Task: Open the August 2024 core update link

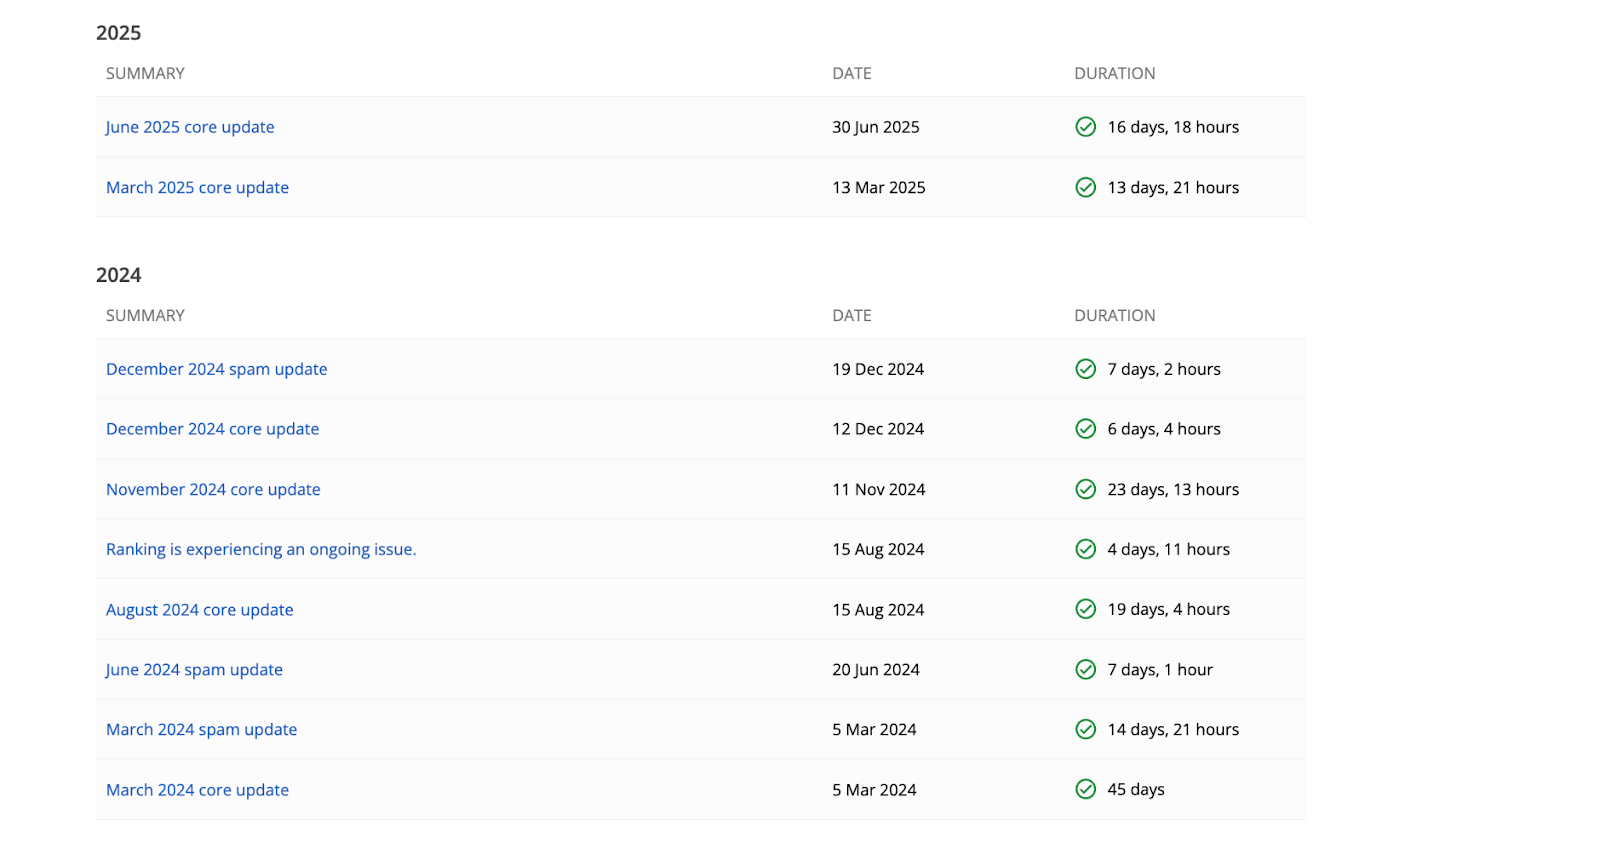Action: (x=200, y=609)
